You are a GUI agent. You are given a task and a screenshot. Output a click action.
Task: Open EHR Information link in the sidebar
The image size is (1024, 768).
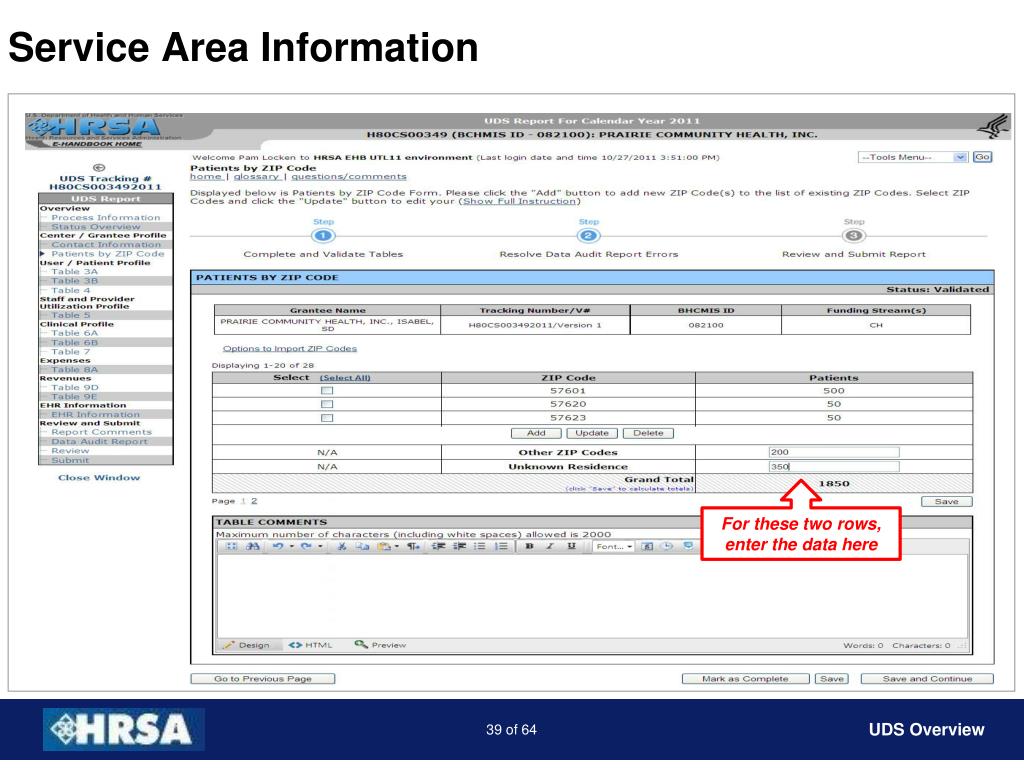95,414
